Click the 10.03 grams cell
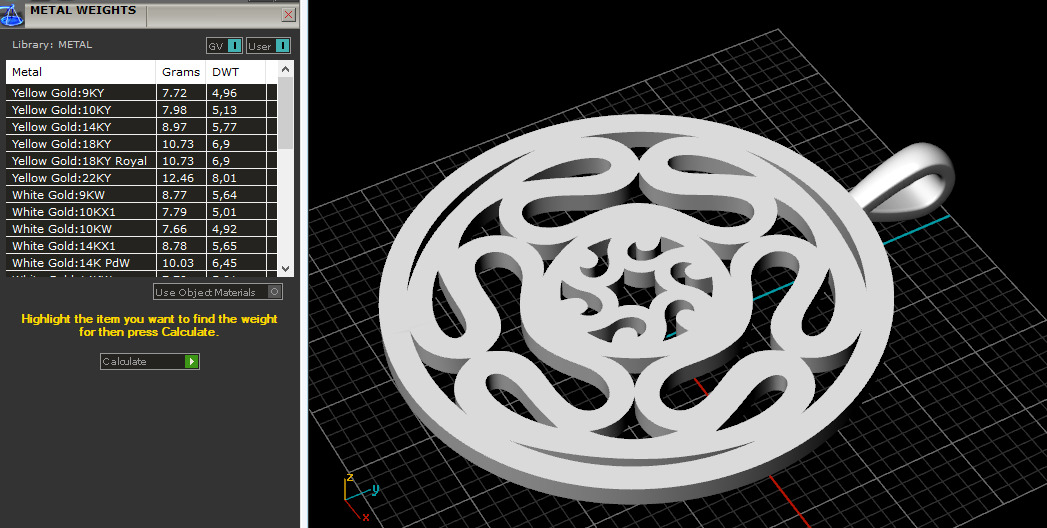 pos(181,263)
